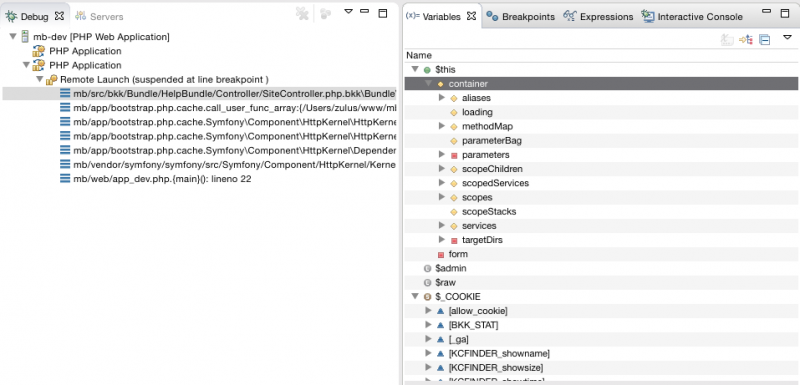
Task: Expand the [KCFINDER_showname] entry
Action: (428, 353)
